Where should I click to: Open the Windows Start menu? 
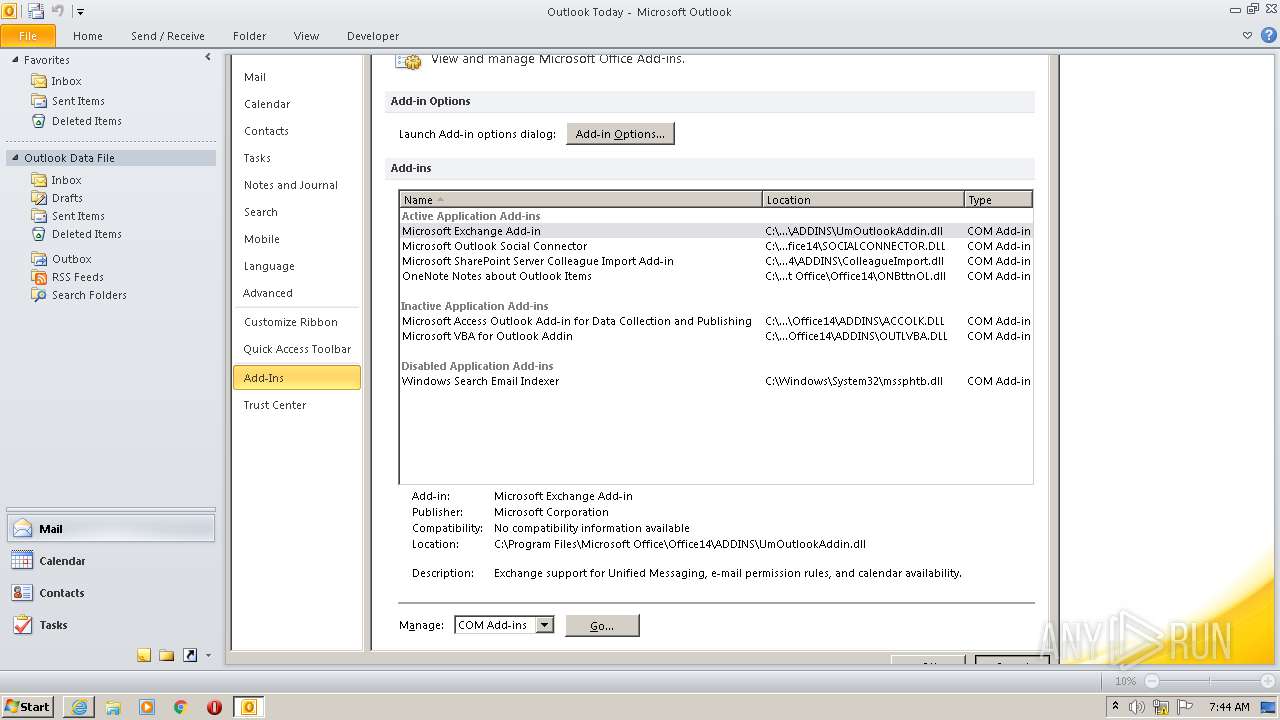(x=28, y=706)
